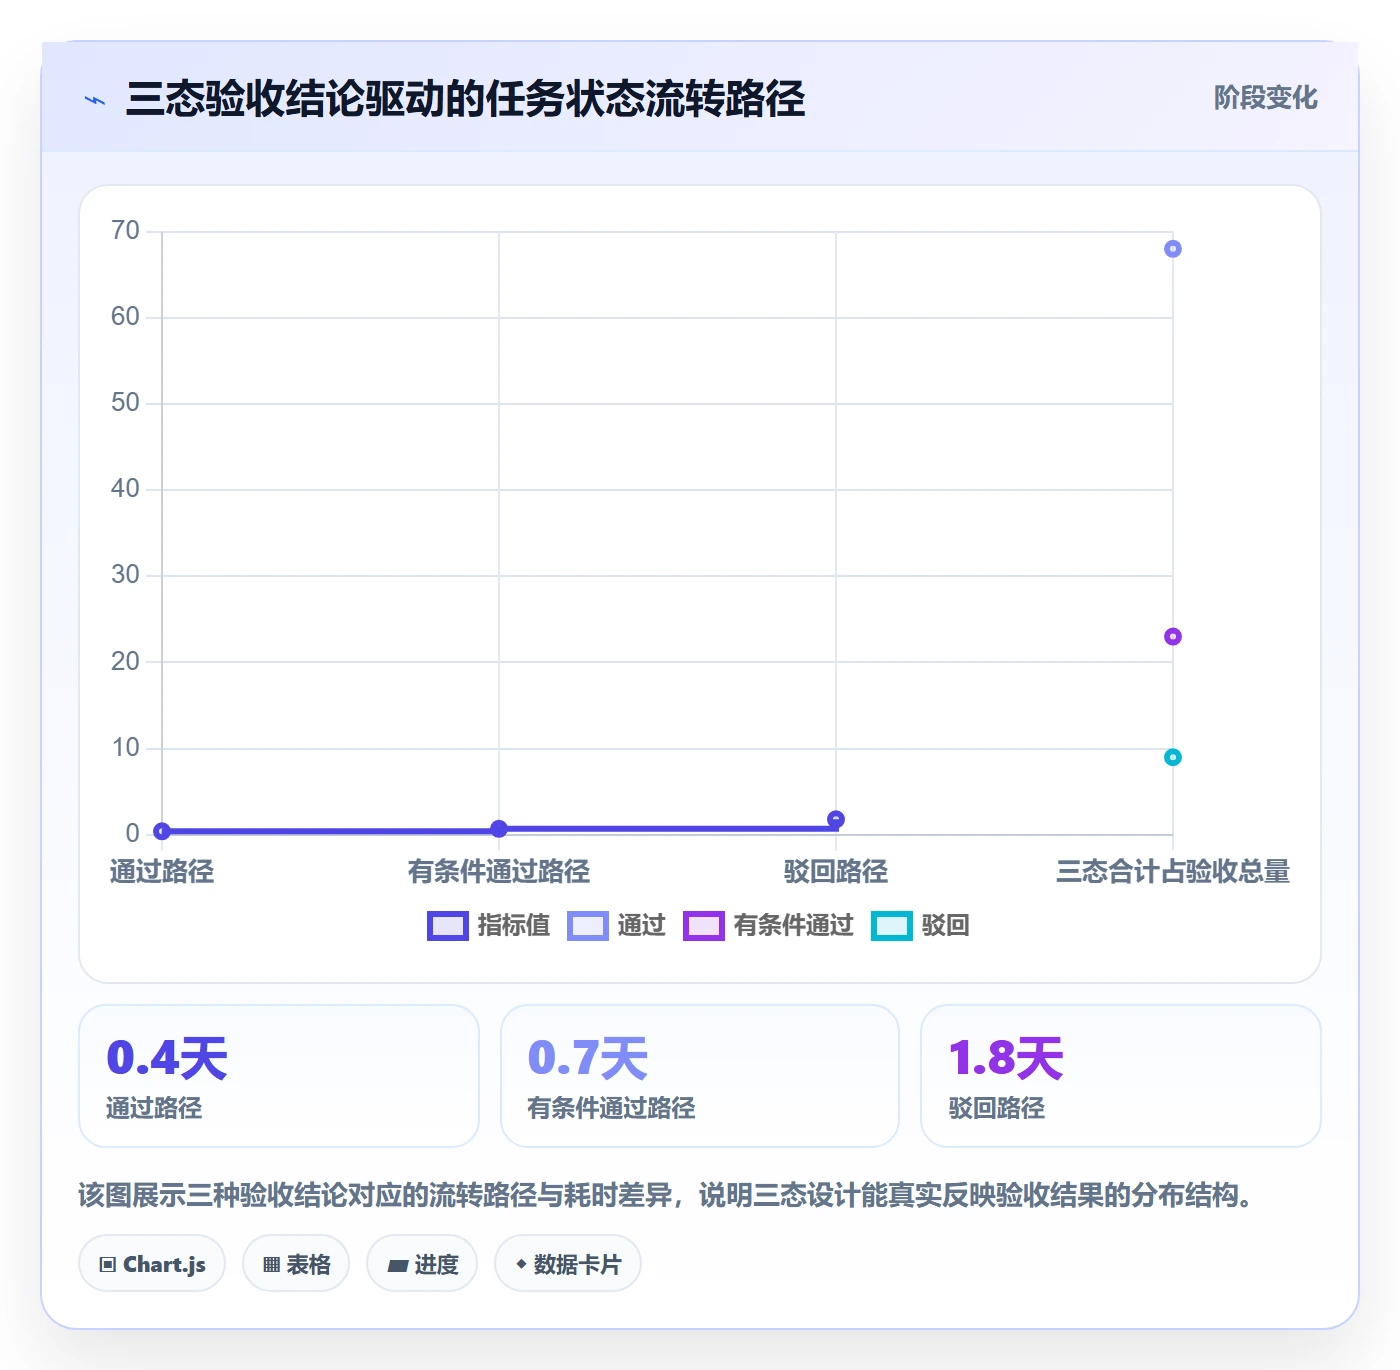
Task: Toggle the 指标值 legend swatch
Action: click(x=447, y=926)
